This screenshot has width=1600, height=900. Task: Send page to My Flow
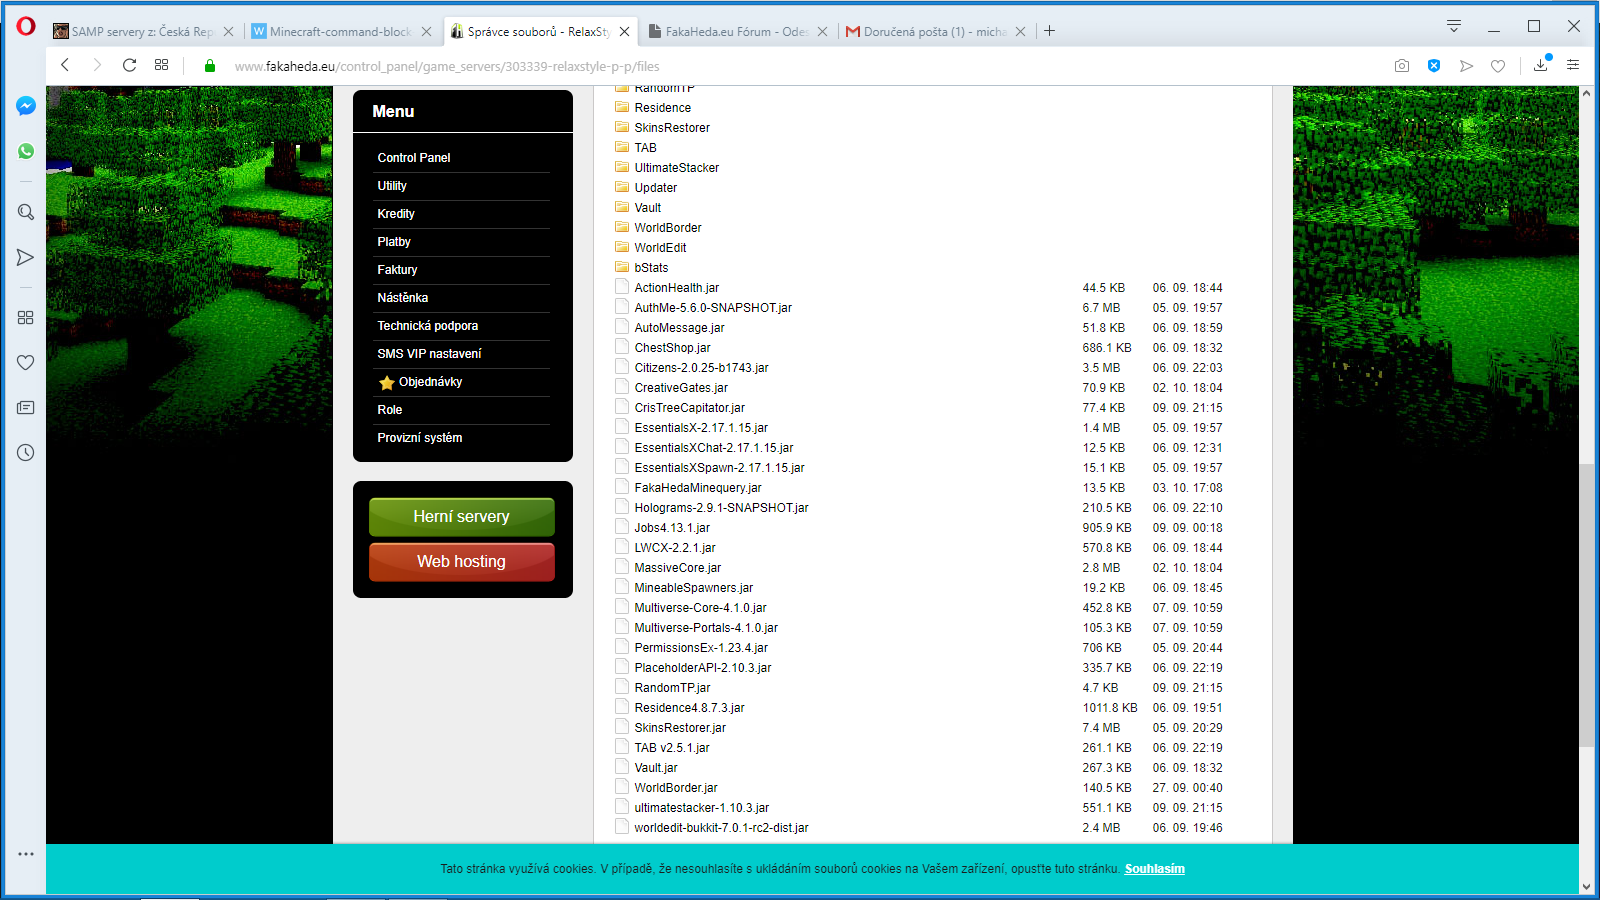pos(1466,65)
